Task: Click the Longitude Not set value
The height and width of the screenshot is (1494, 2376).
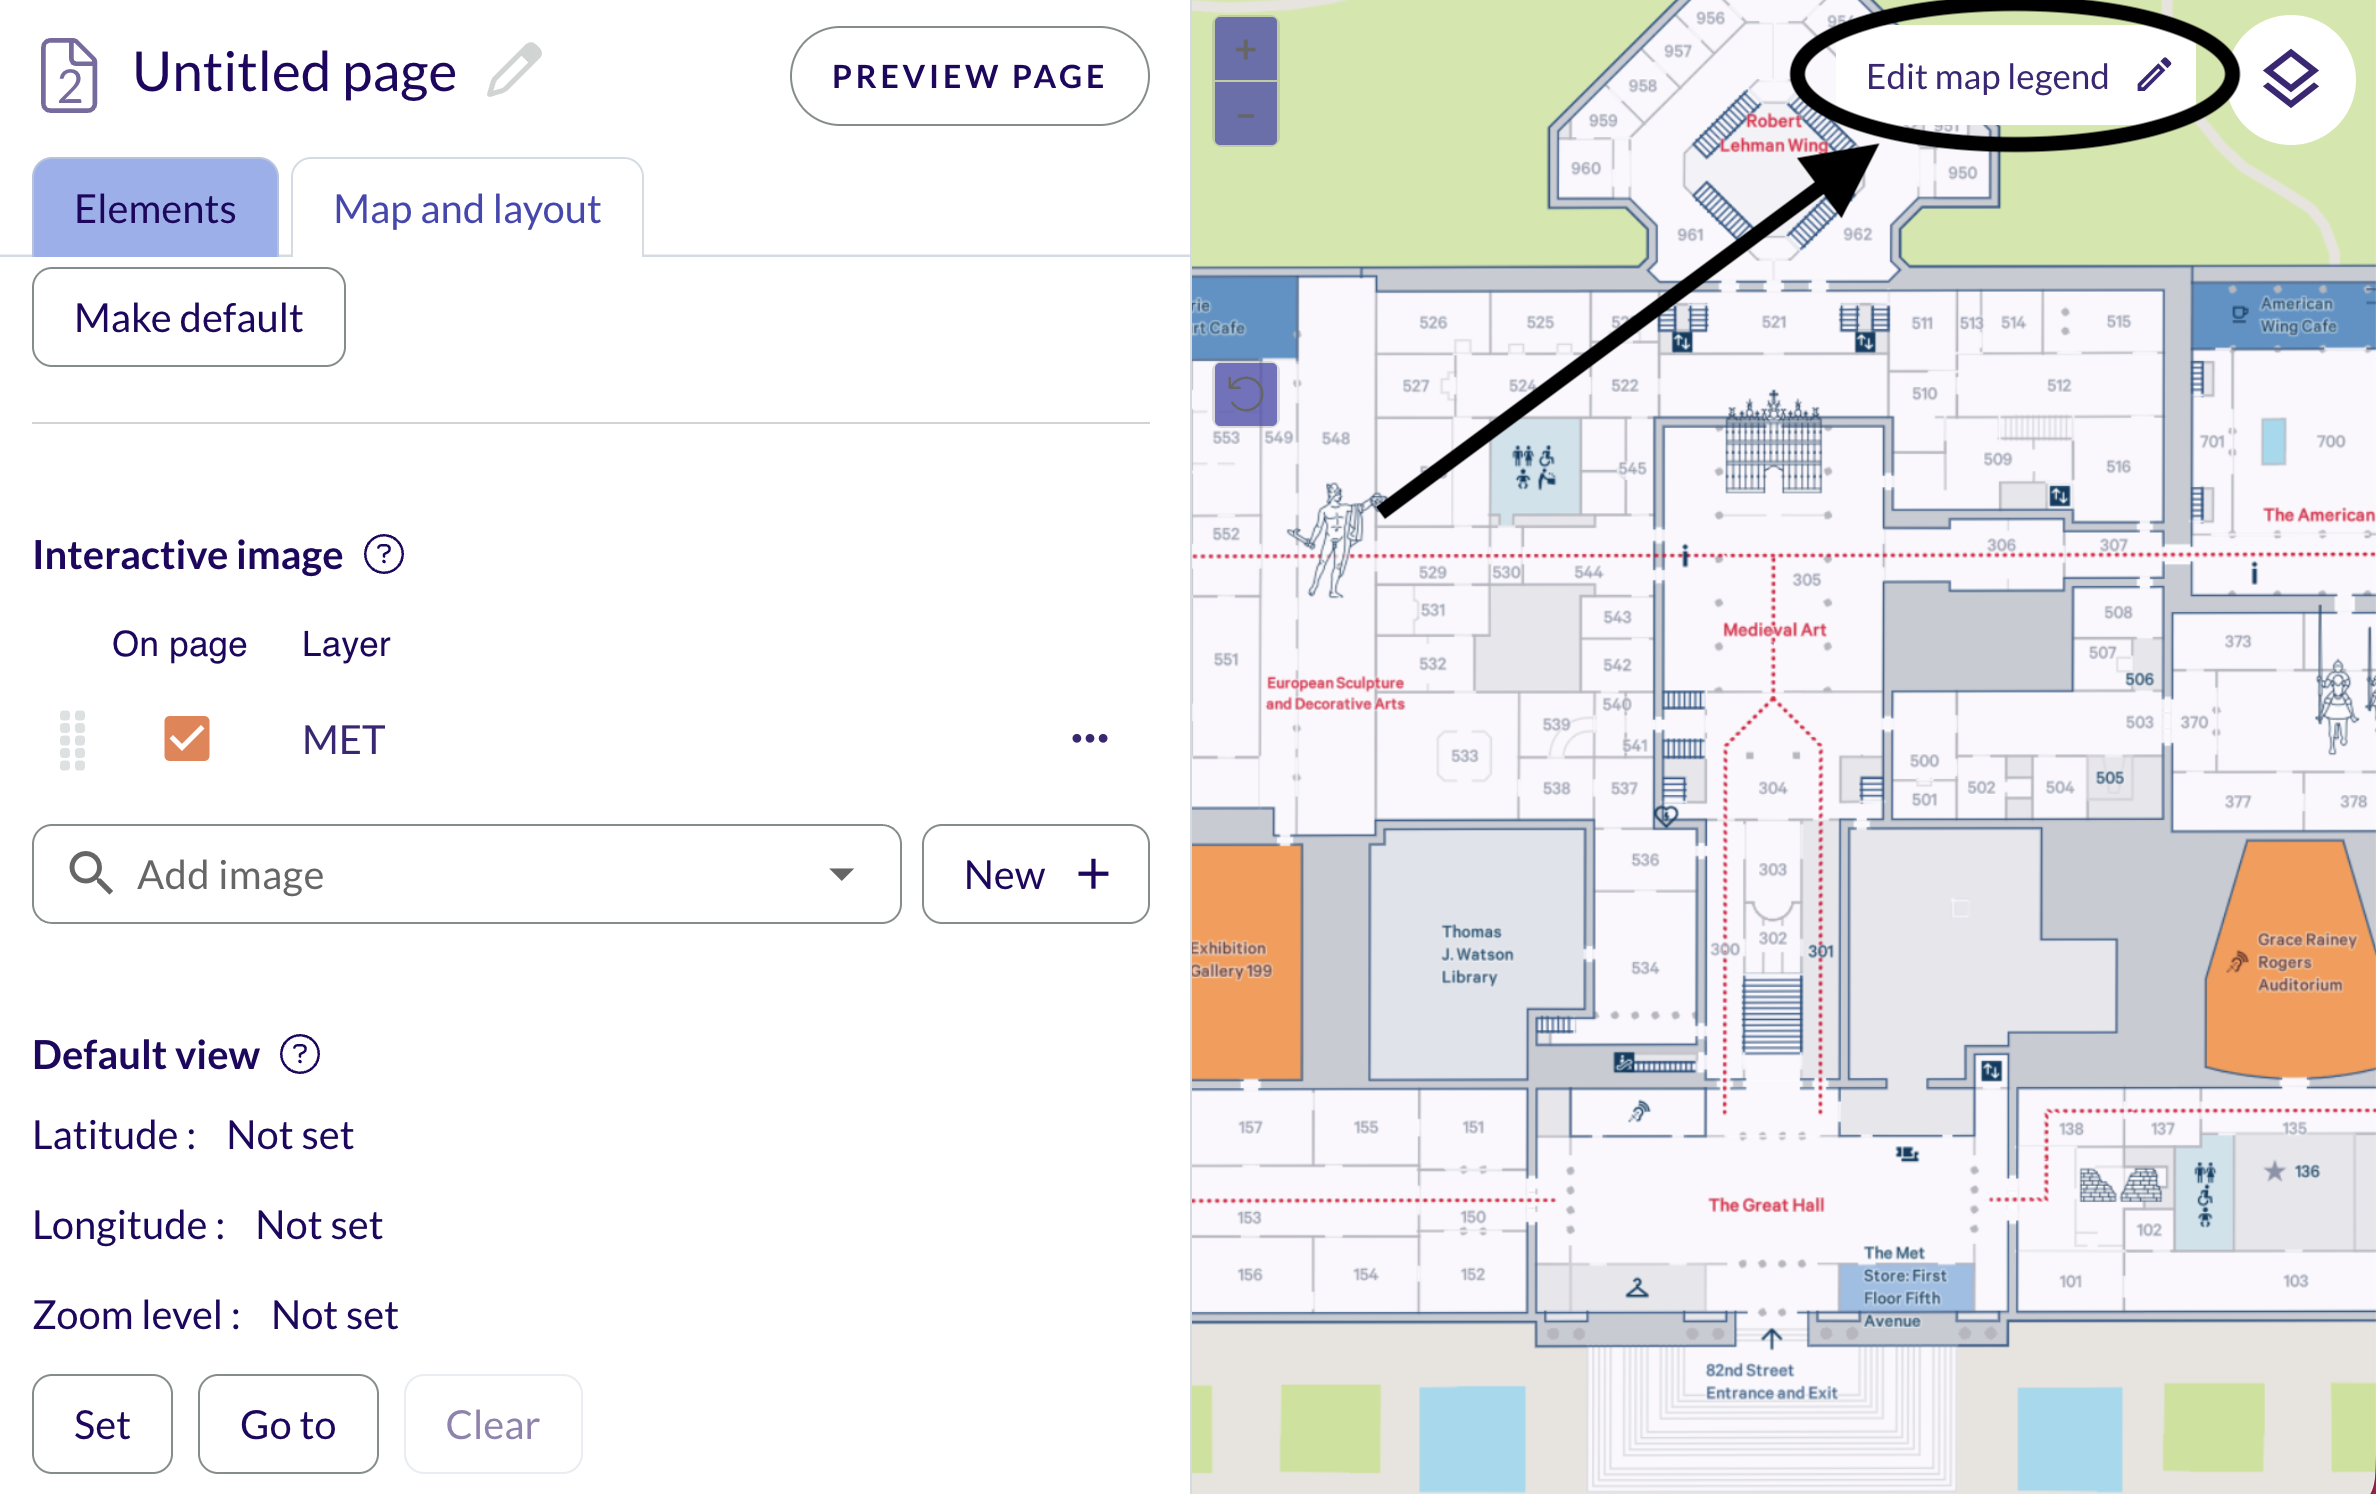Action: coord(319,1225)
